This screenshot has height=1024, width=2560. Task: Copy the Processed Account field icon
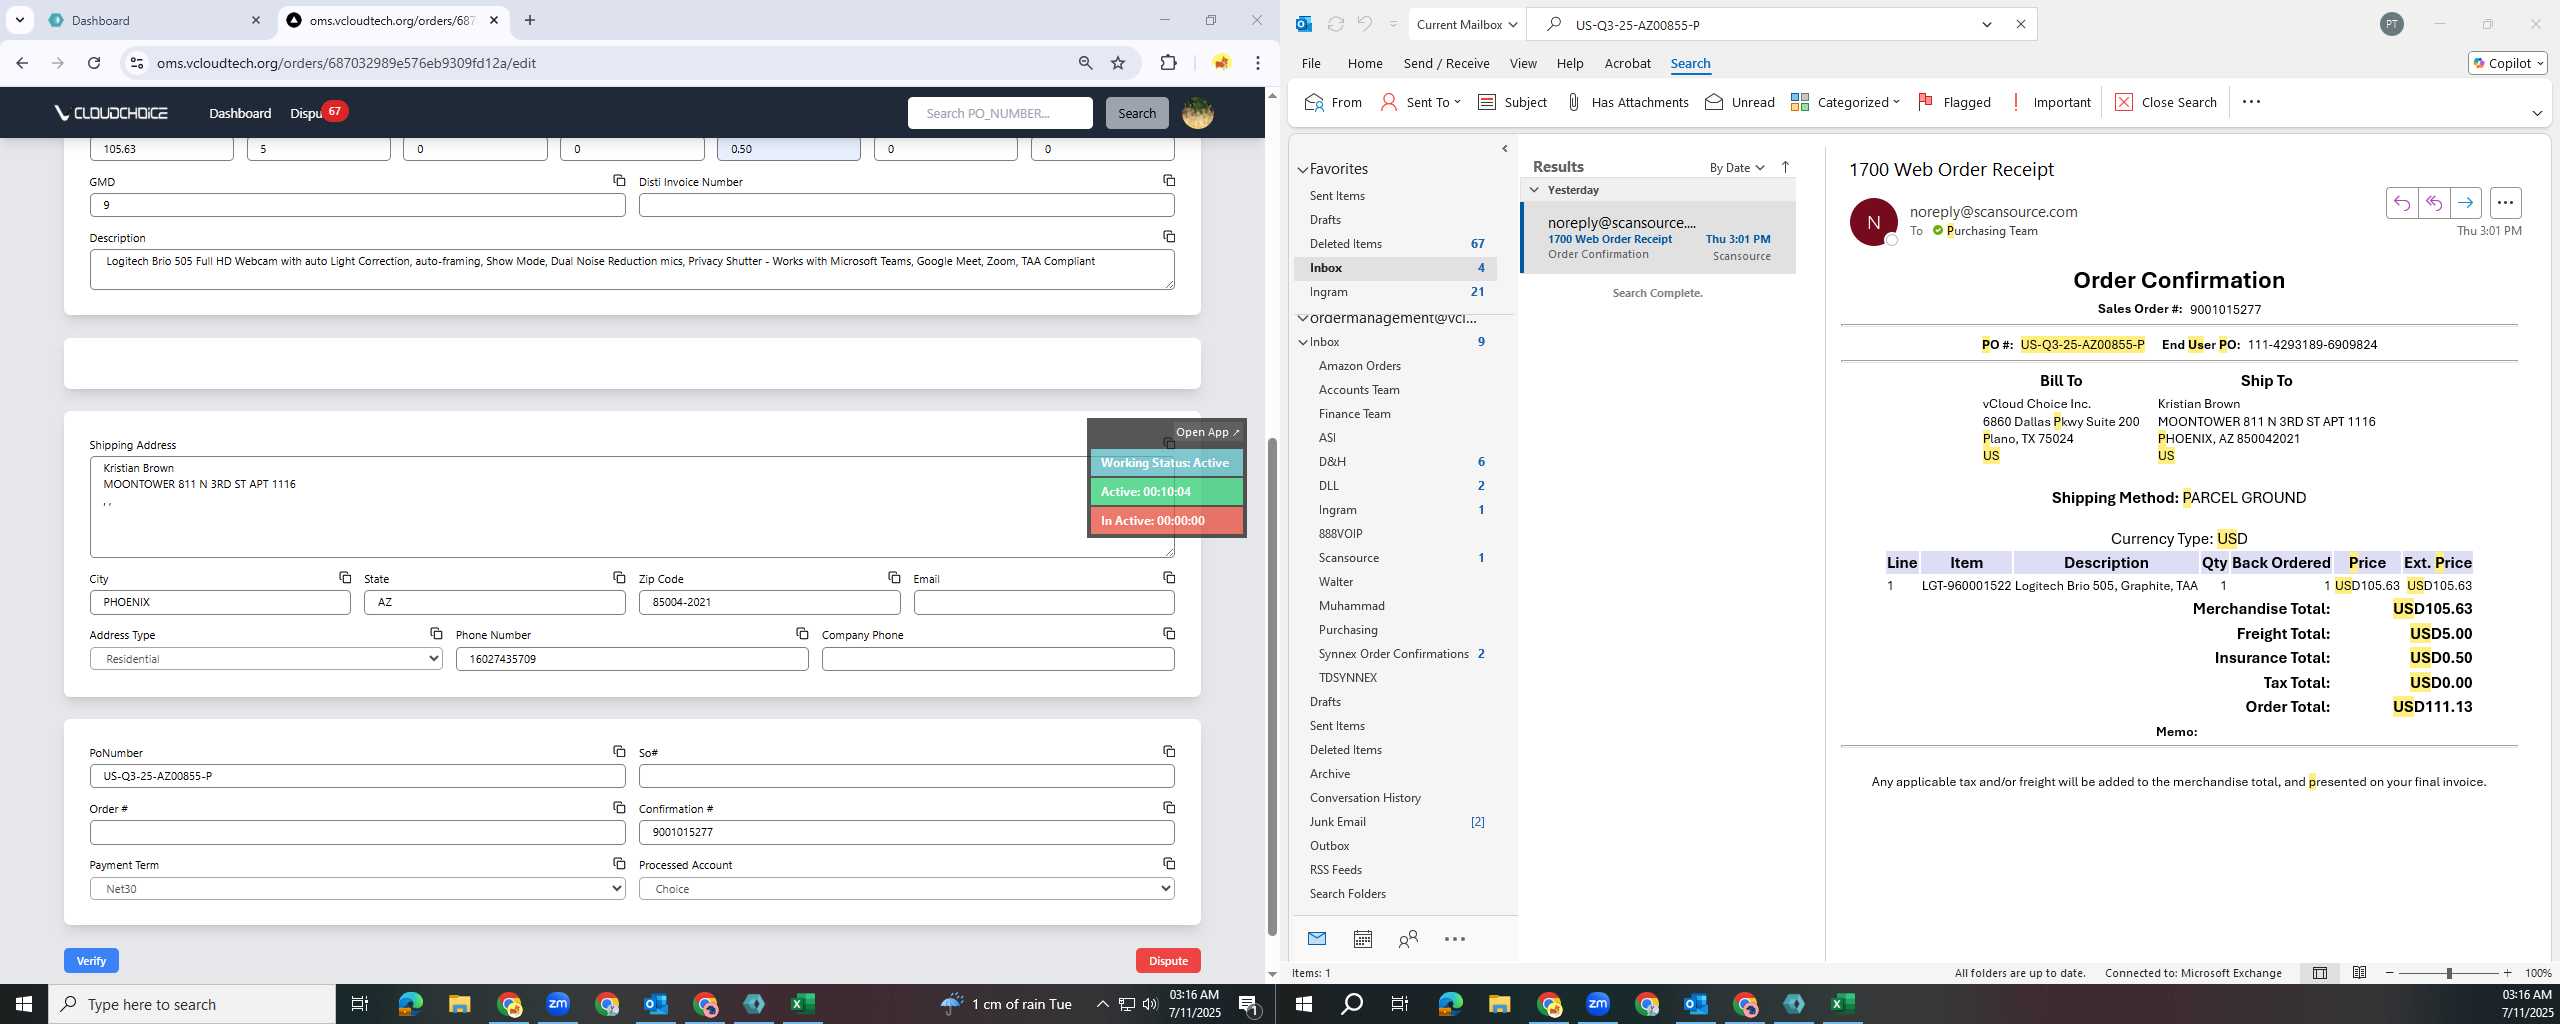pyautogui.click(x=1168, y=863)
